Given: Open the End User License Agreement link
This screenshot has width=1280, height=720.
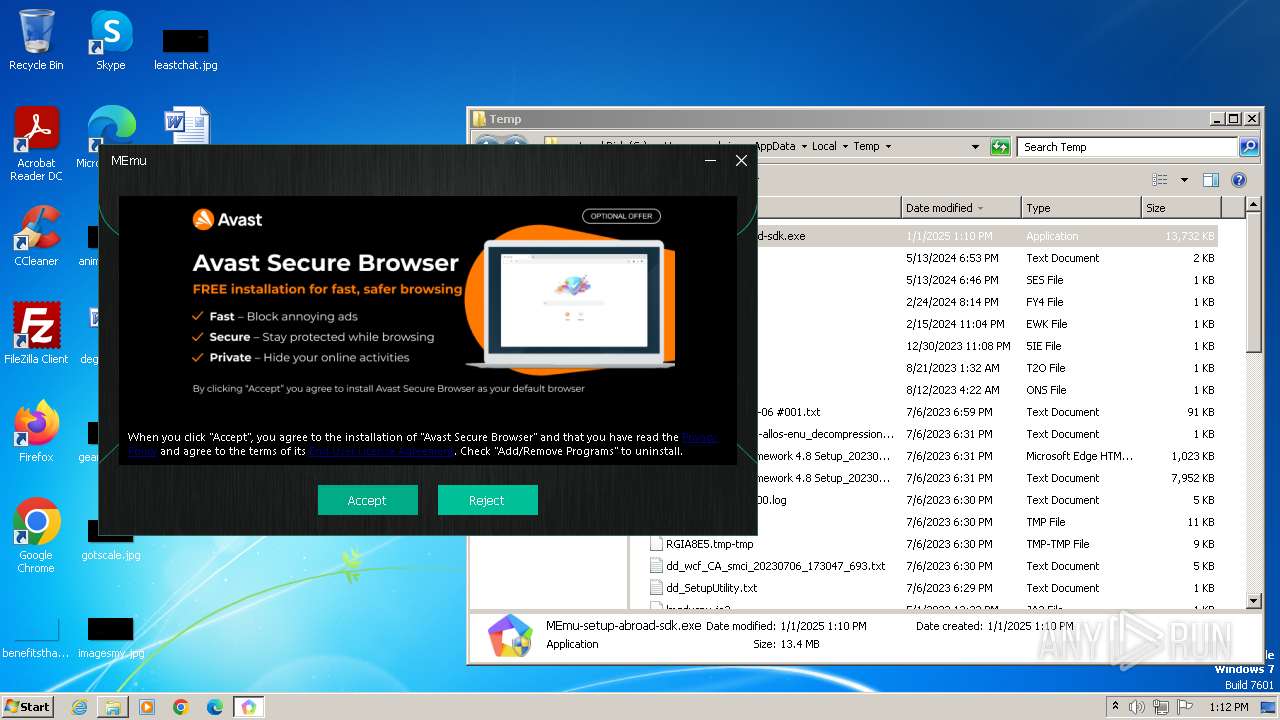Looking at the screenshot, I should coord(381,451).
